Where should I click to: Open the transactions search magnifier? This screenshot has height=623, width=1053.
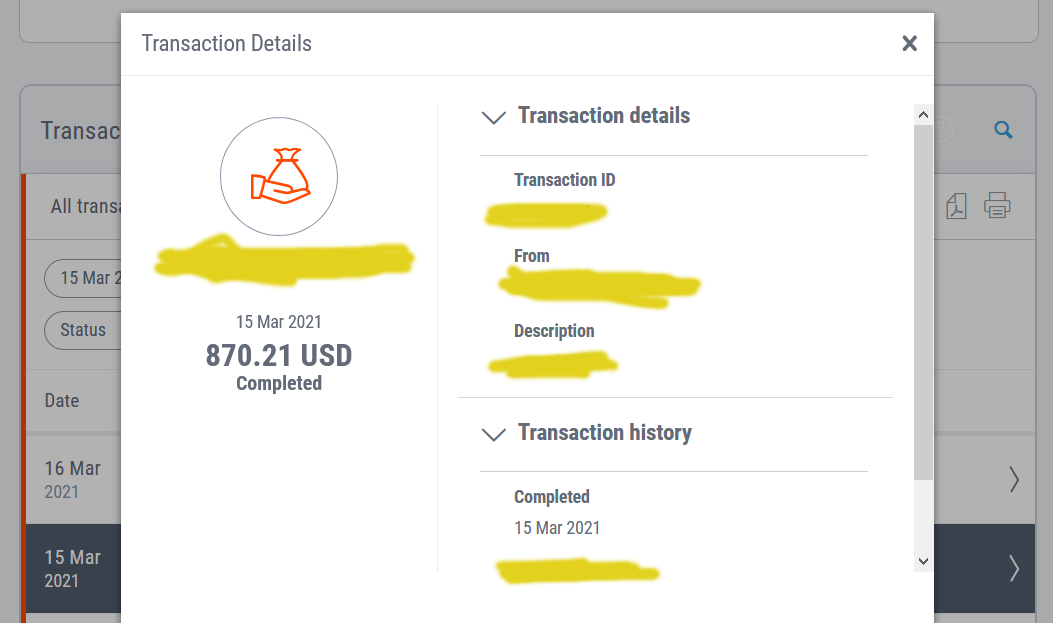coord(1003,130)
